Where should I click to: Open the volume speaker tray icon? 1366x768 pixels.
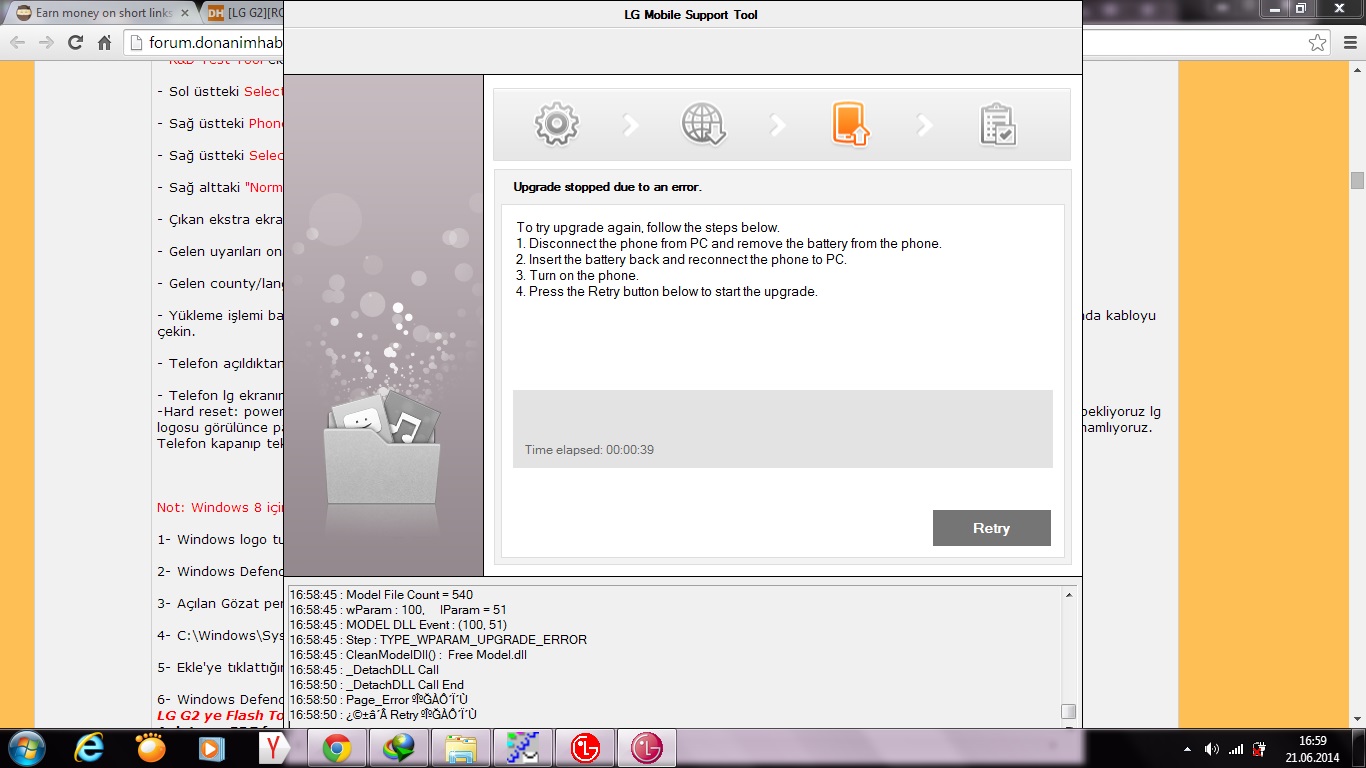(x=1212, y=749)
